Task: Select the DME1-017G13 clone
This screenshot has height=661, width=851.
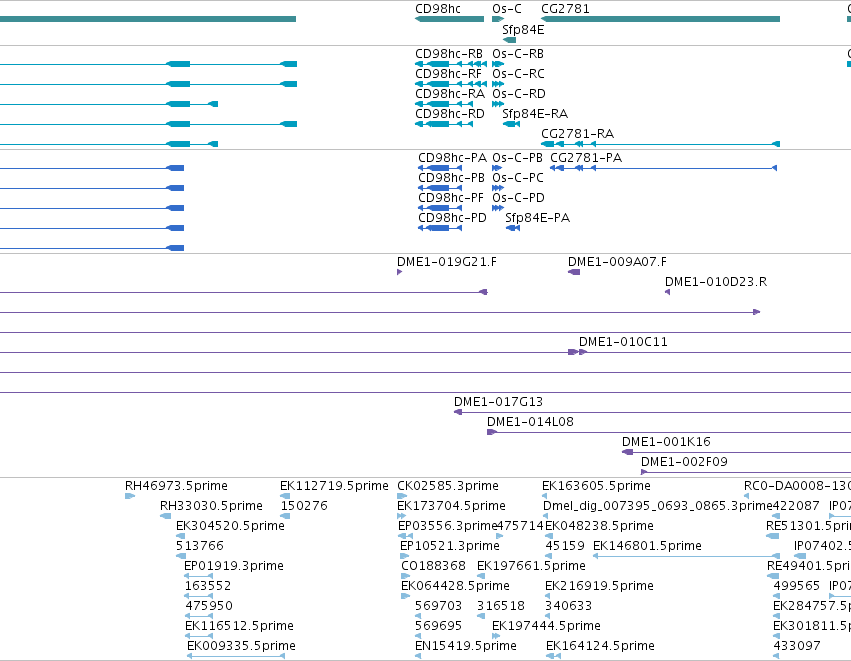Action: [x=652, y=412]
